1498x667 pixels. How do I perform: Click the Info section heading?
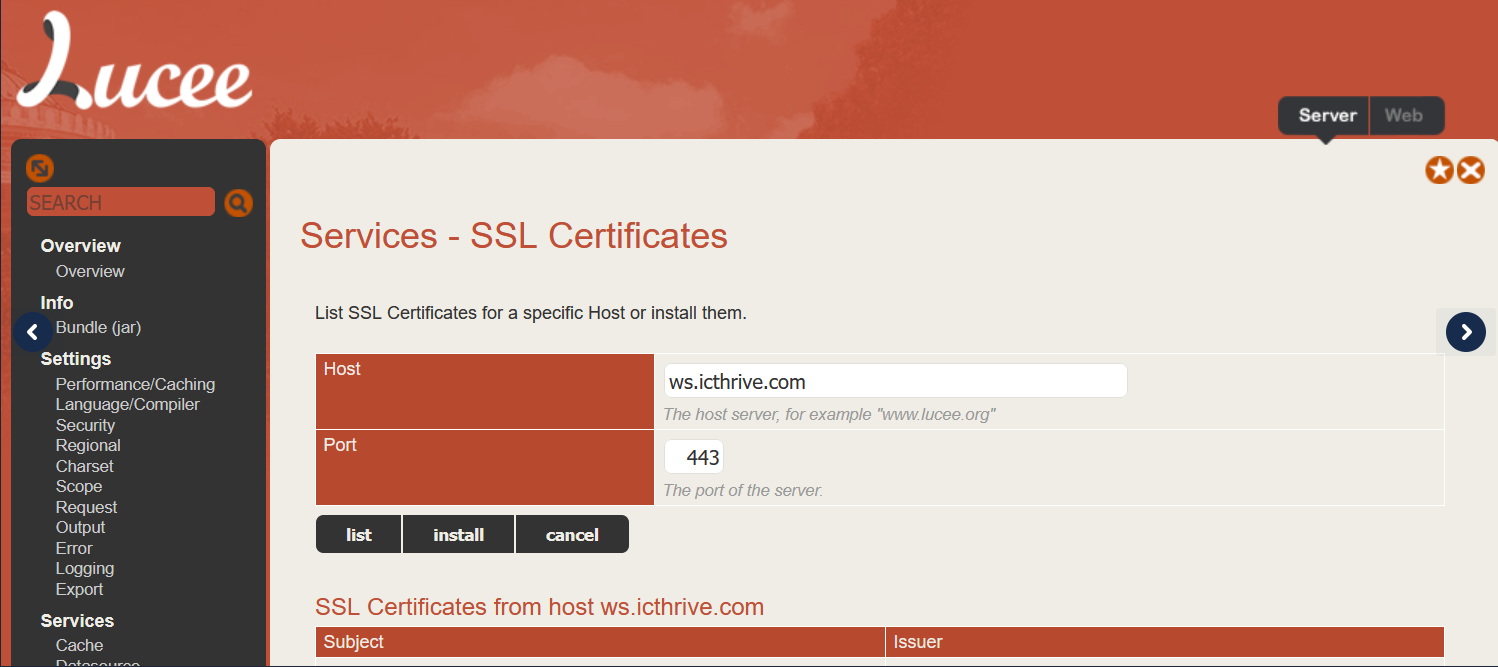56,302
